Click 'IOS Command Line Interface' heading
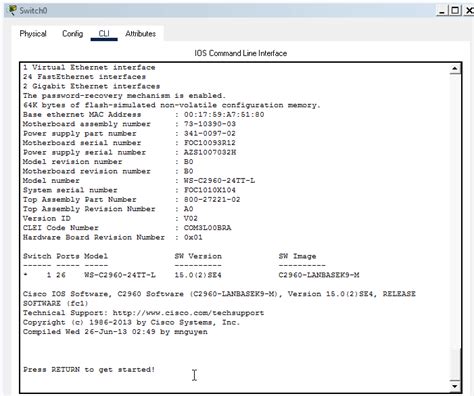474x396 pixels. 241,53
